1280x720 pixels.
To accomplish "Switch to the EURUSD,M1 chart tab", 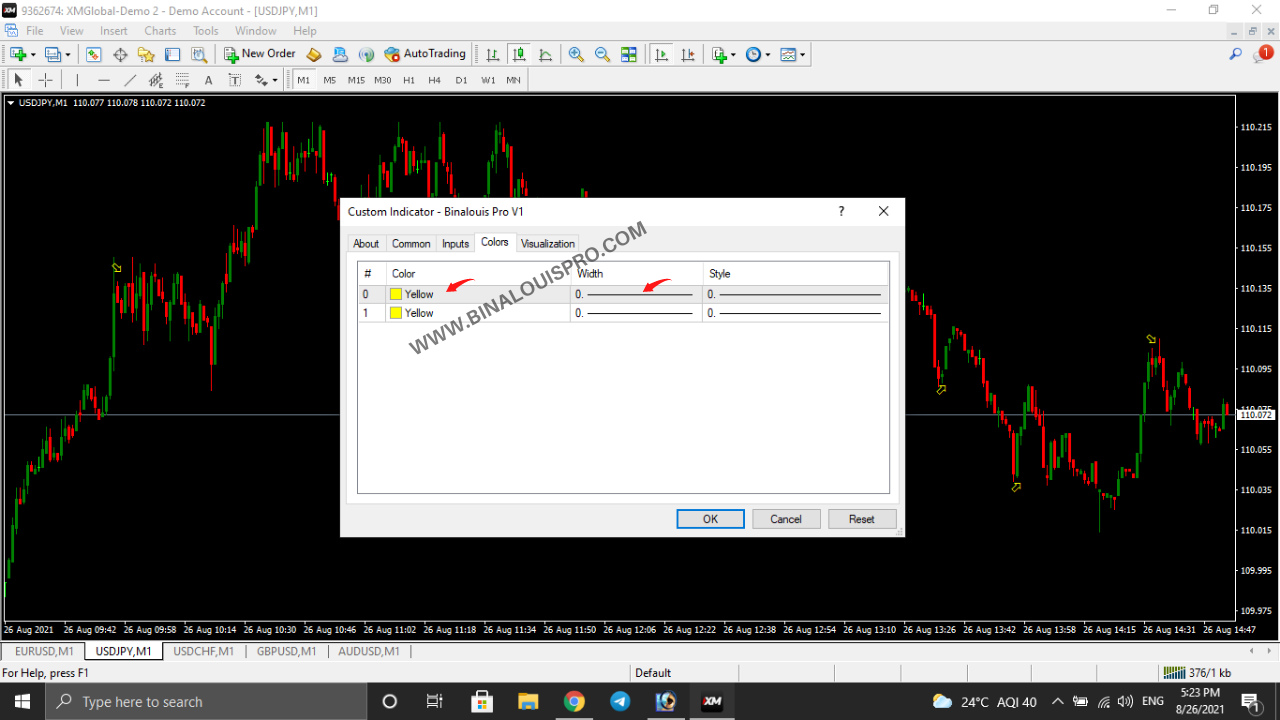I will [42, 651].
